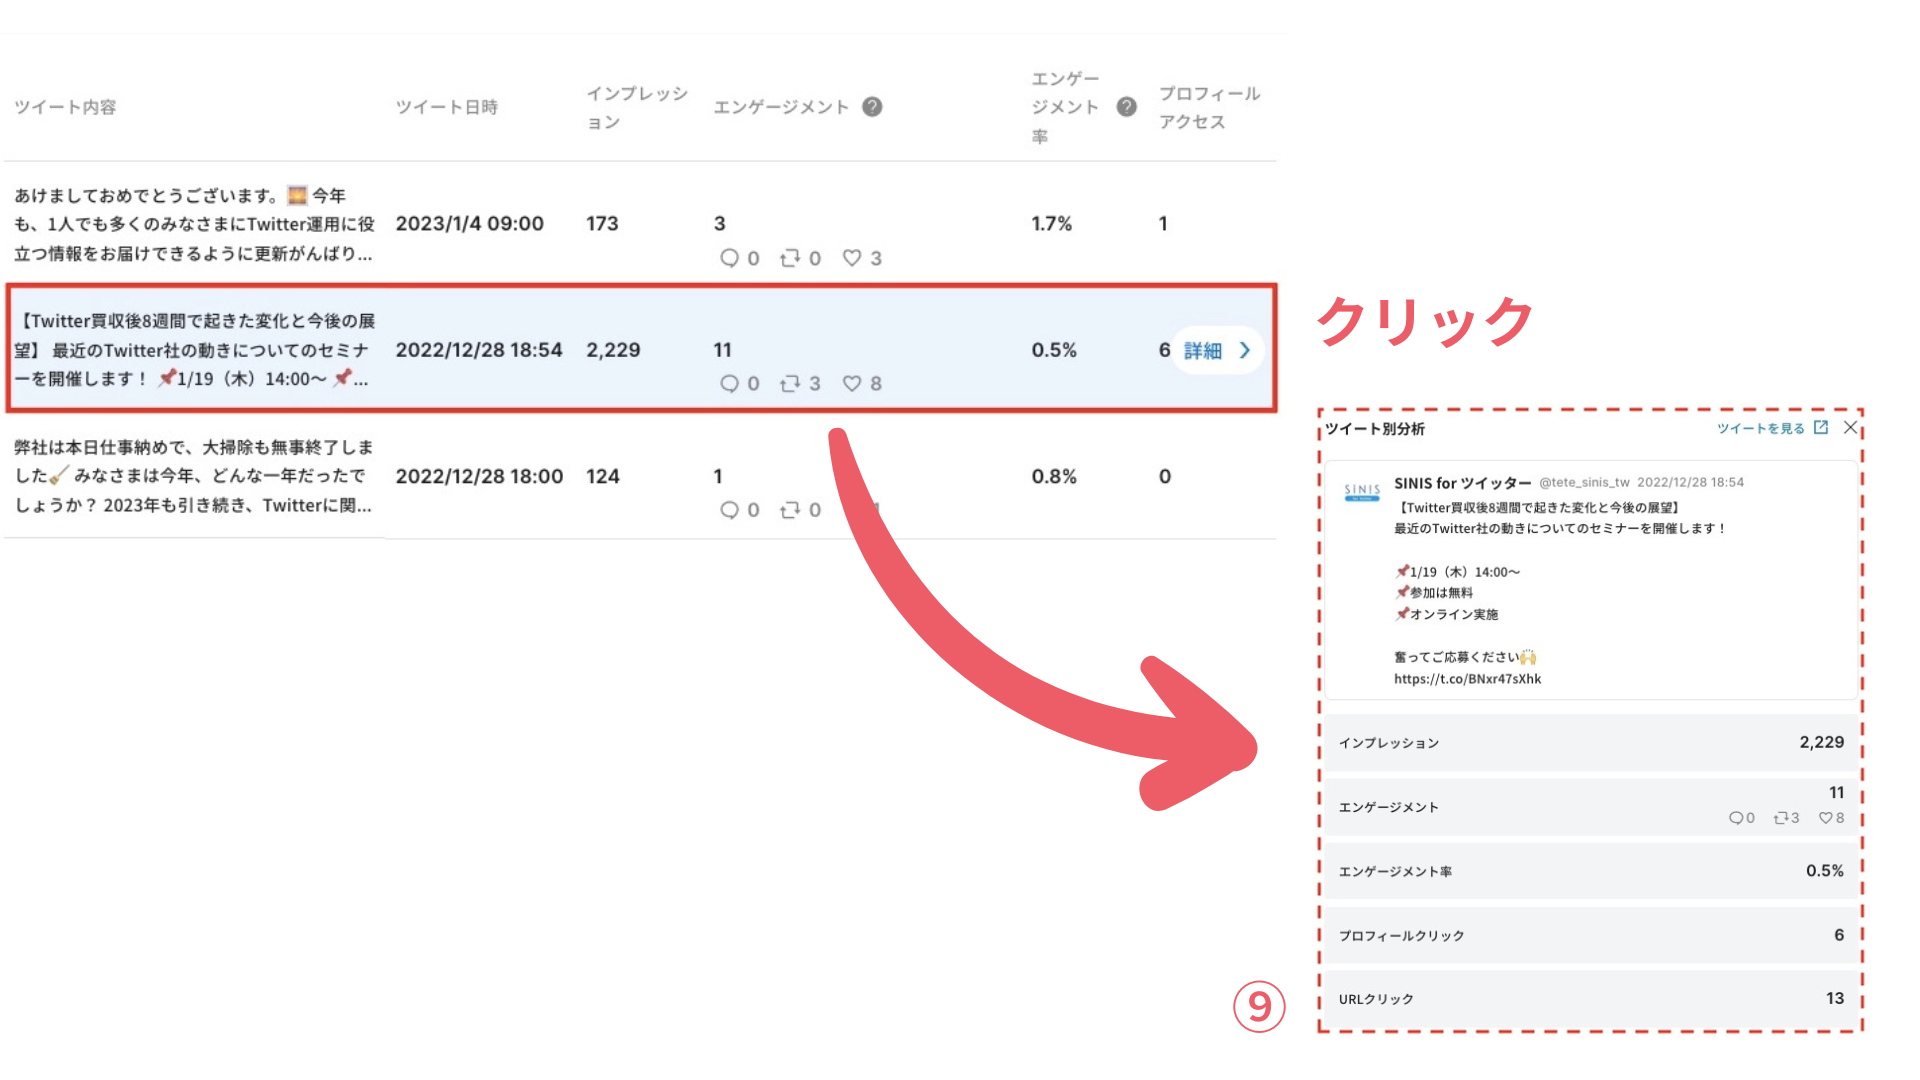This screenshot has width=1920, height=1080.
Task: Sort by ツイート内容 column header
Action: coord(65,107)
